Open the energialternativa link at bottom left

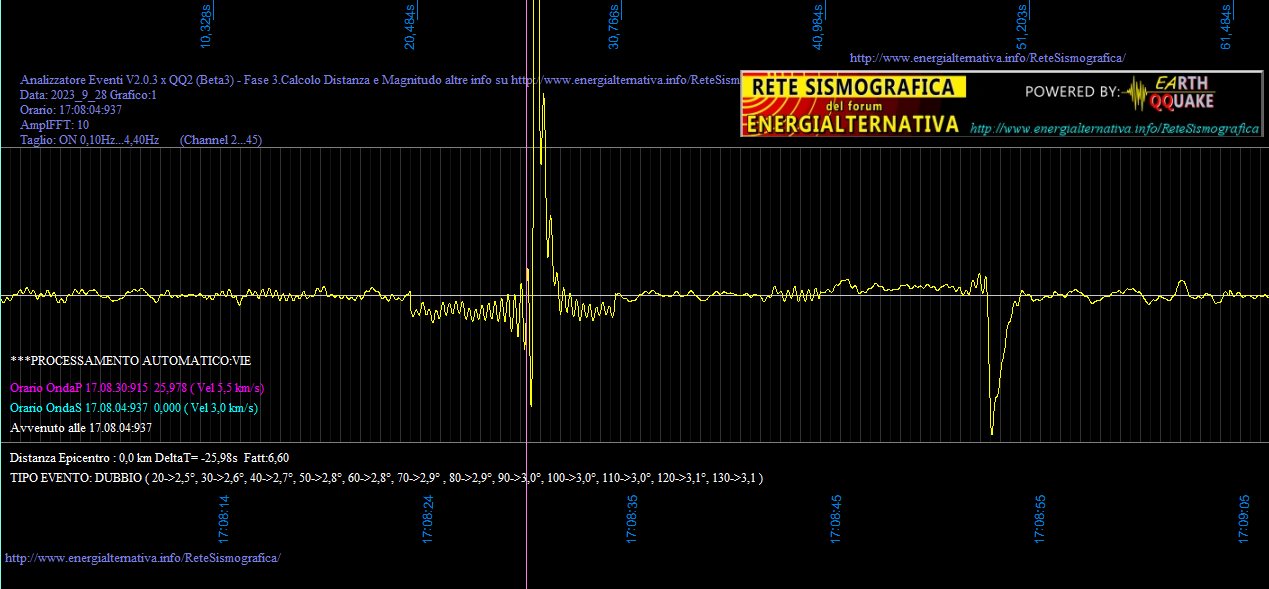(x=143, y=557)
